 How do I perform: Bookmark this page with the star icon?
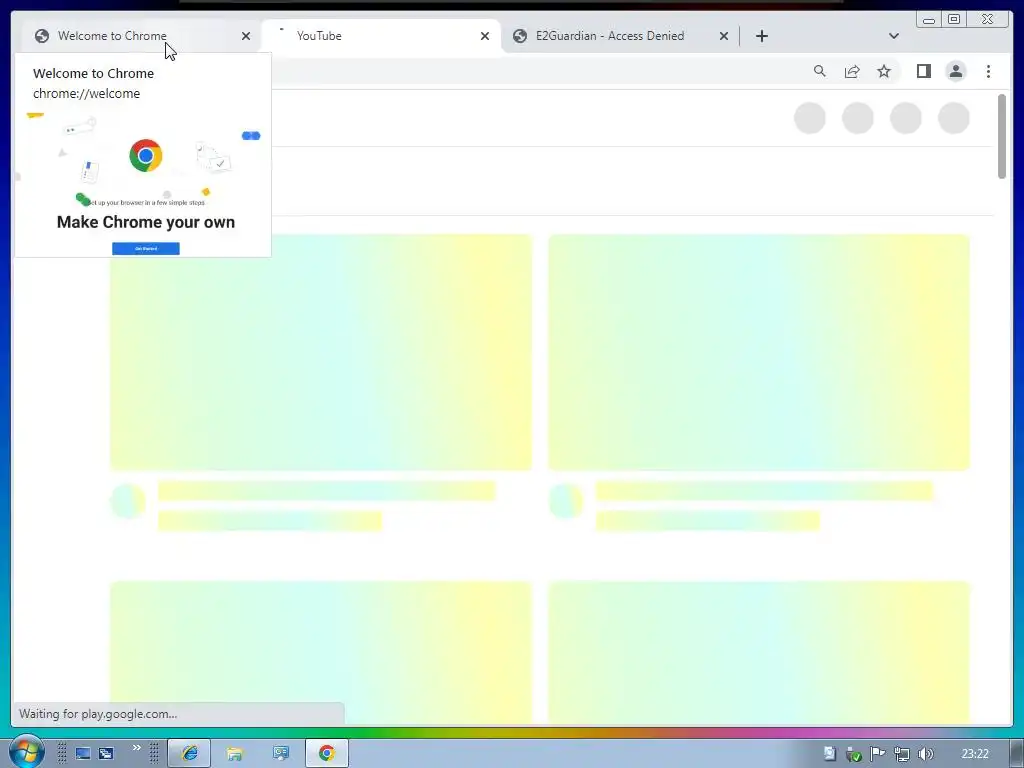[x=884, y=71]
